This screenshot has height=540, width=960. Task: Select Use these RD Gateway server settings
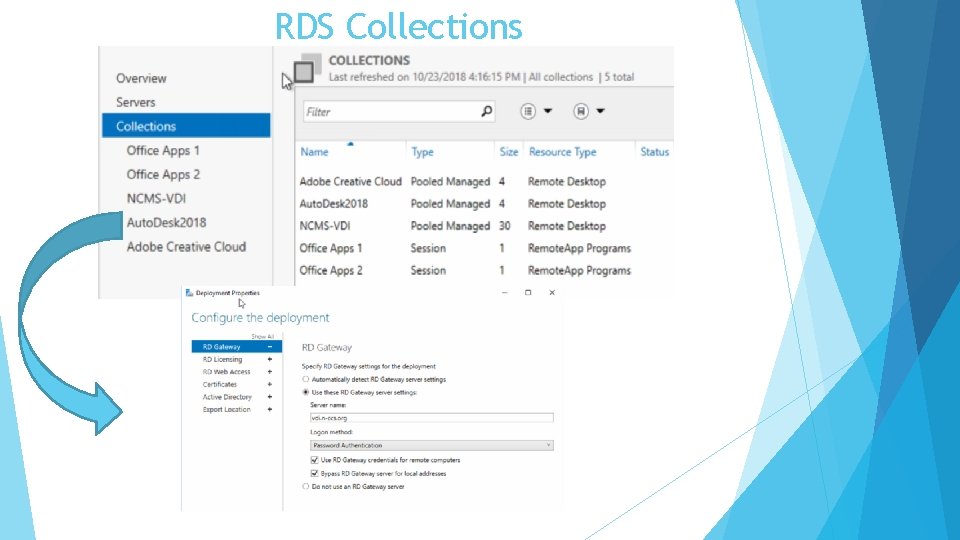tap(306, 392)
